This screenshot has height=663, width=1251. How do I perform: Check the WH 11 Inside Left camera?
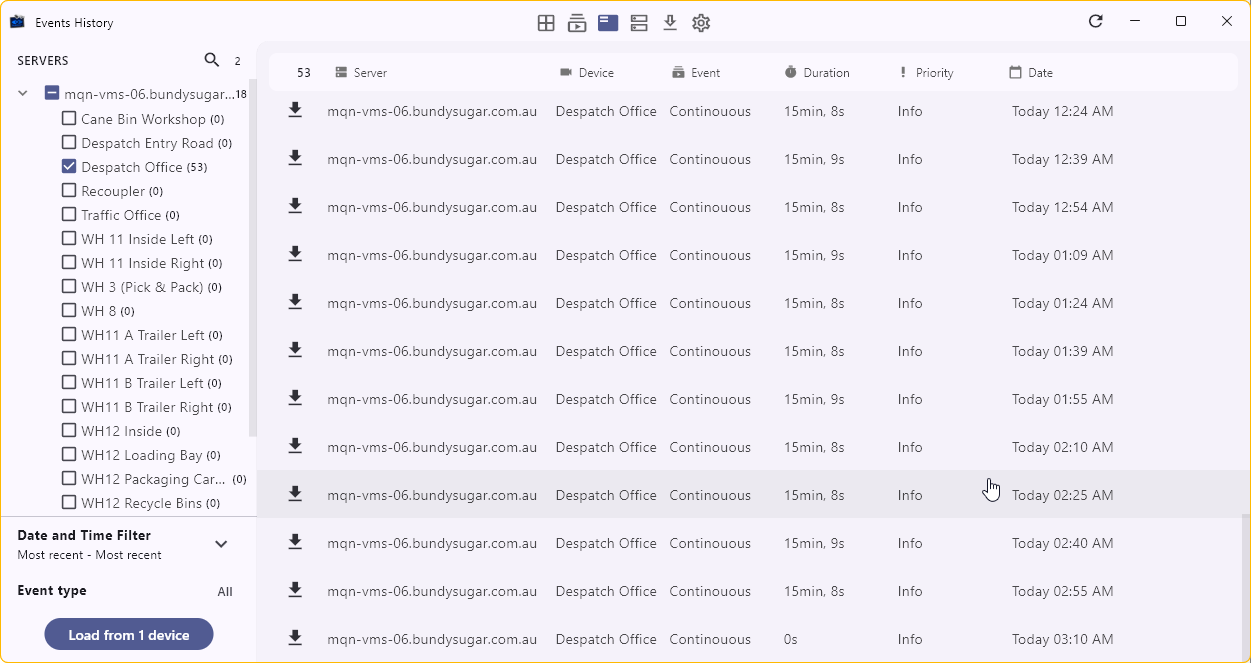tap(69, 238)
